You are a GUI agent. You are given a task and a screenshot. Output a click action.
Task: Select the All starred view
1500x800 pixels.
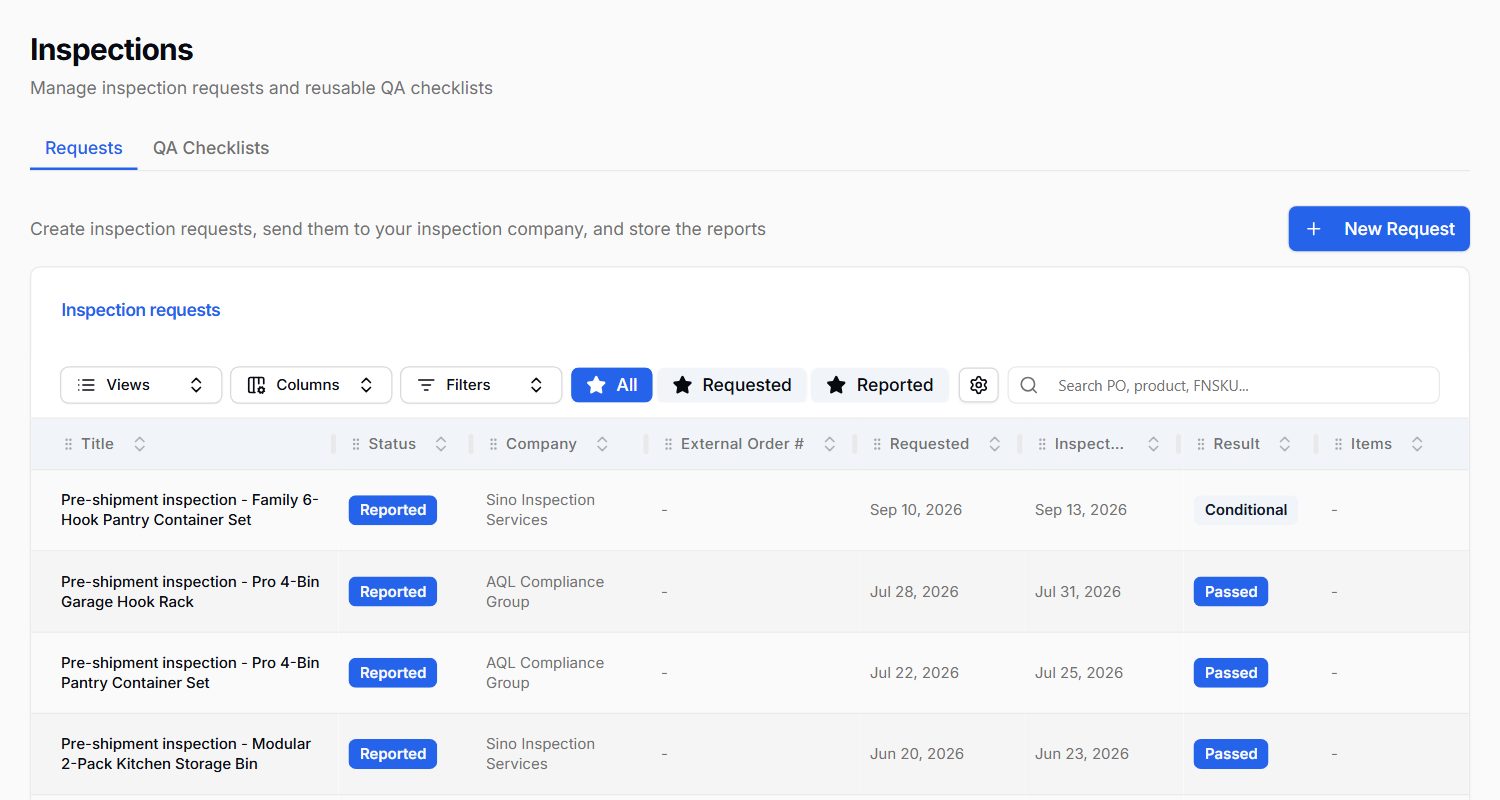pos(612,385)
